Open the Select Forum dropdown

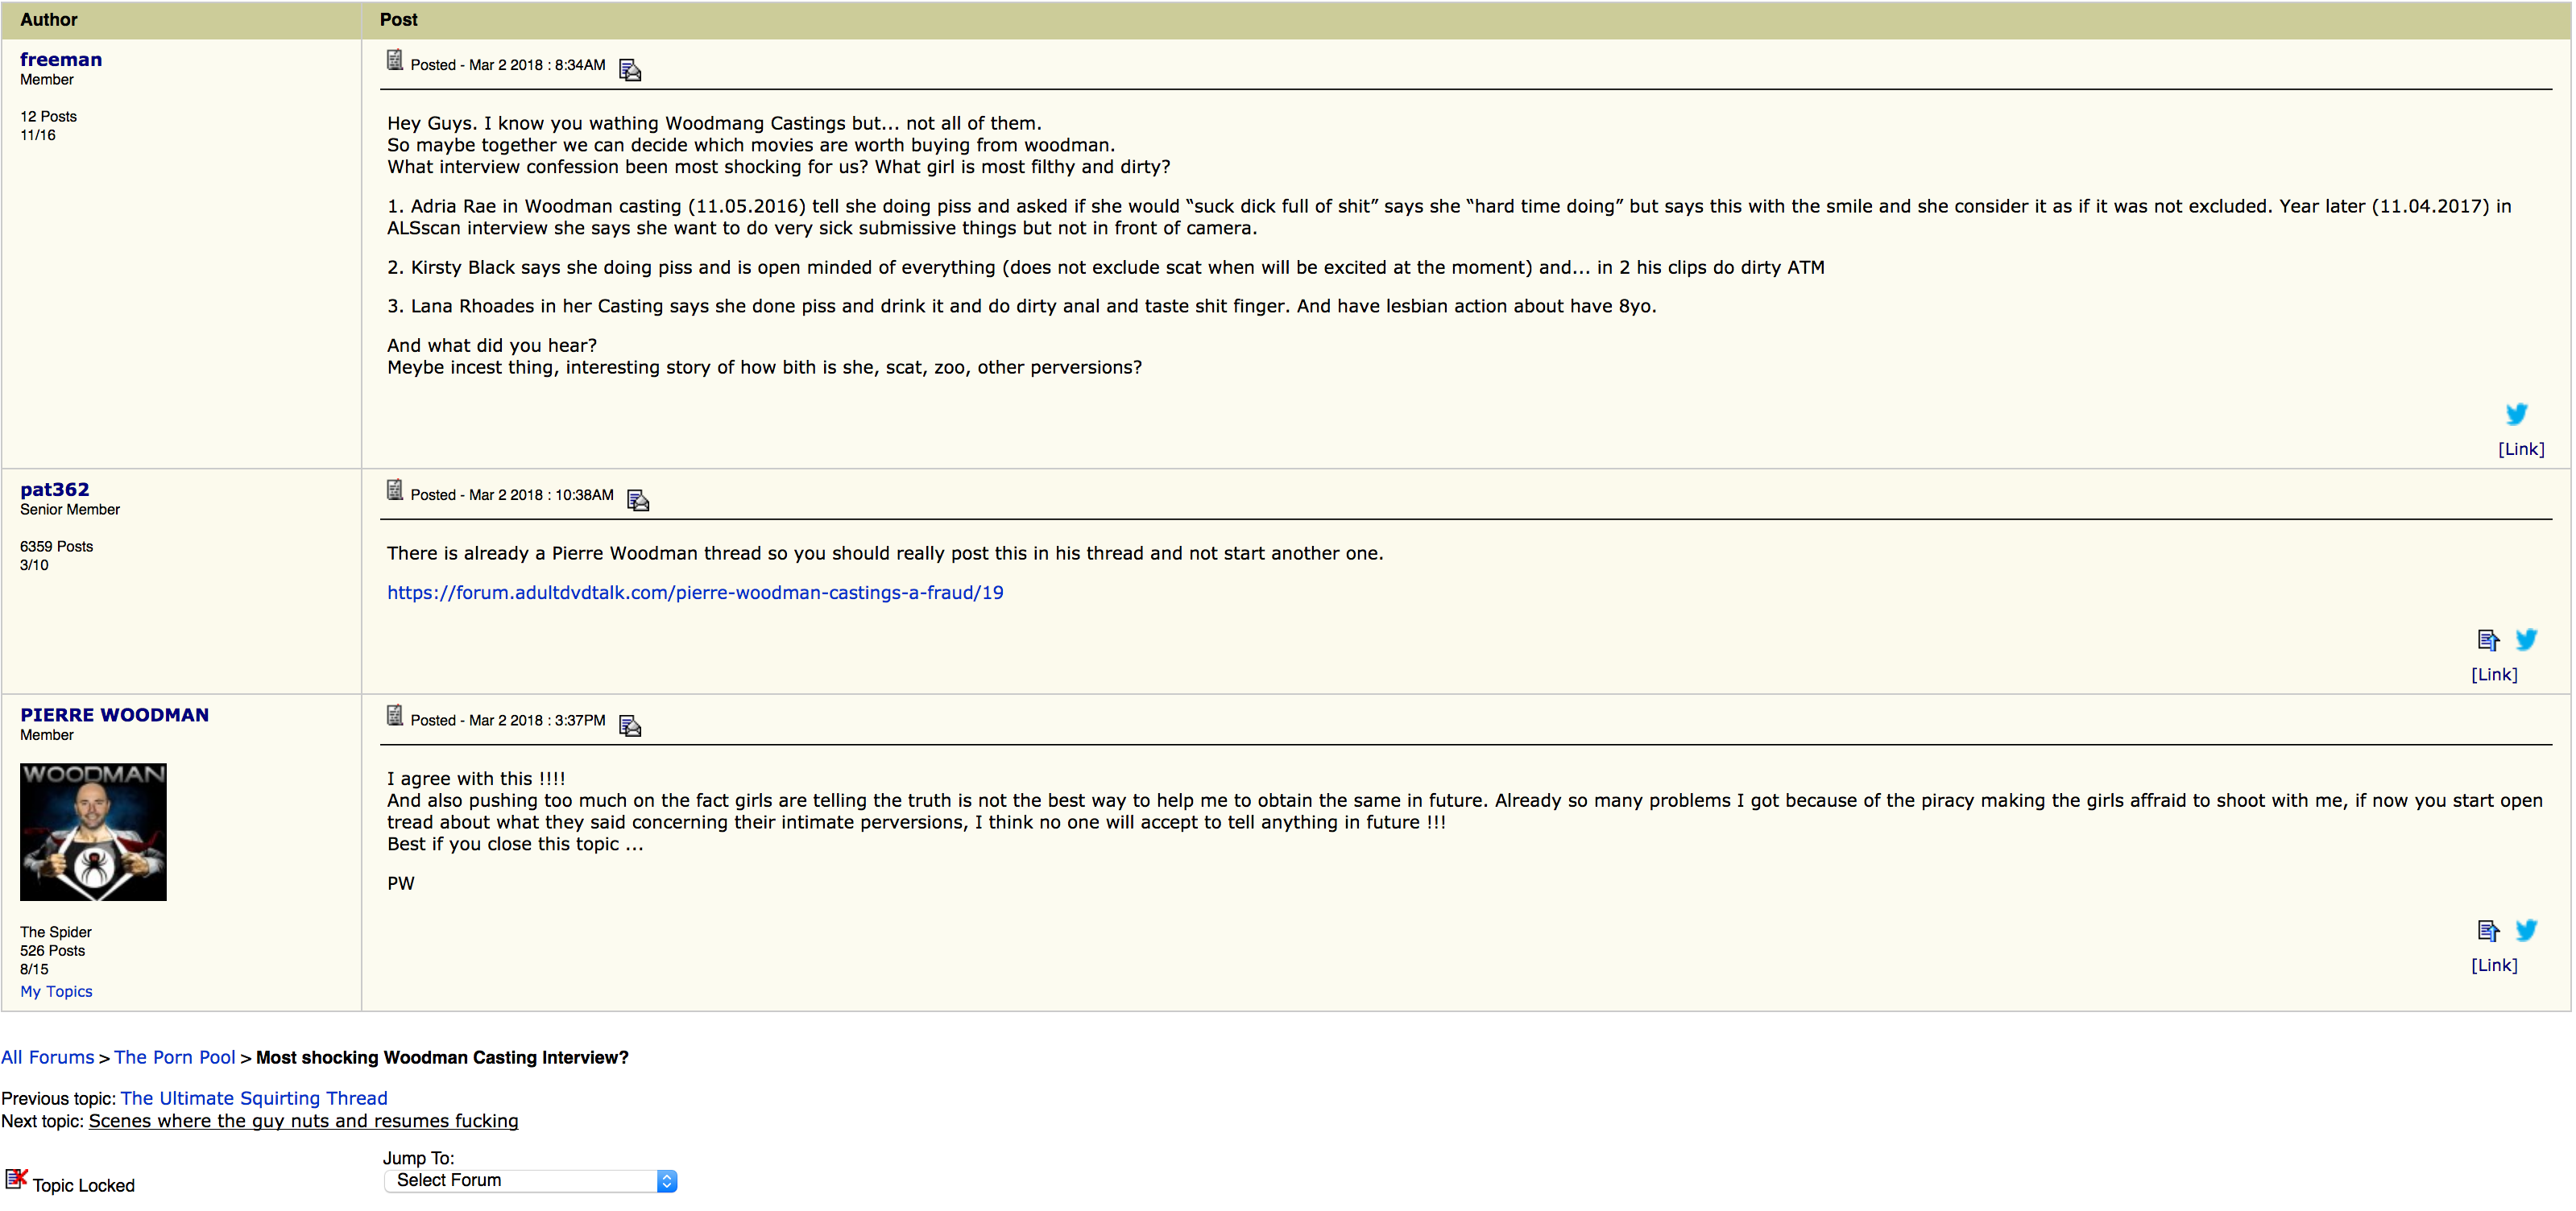point(530,1181)
